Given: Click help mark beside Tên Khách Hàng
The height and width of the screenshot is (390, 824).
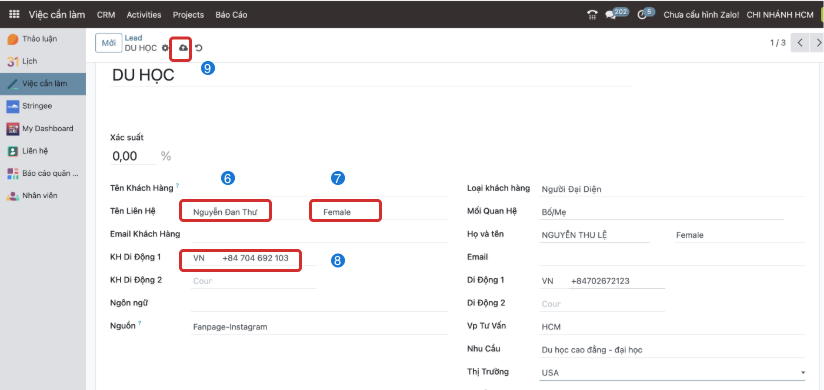Looking at the screenshot, I should click(x=177, y=186).
